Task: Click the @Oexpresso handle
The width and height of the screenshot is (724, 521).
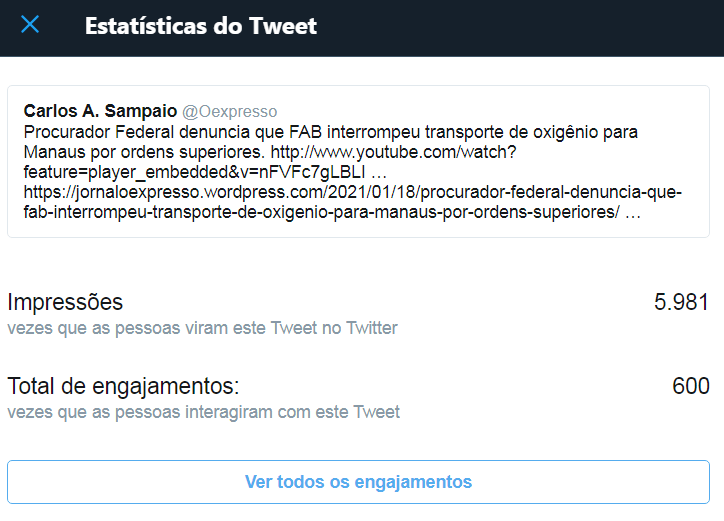Action: (x=229, y=111)
